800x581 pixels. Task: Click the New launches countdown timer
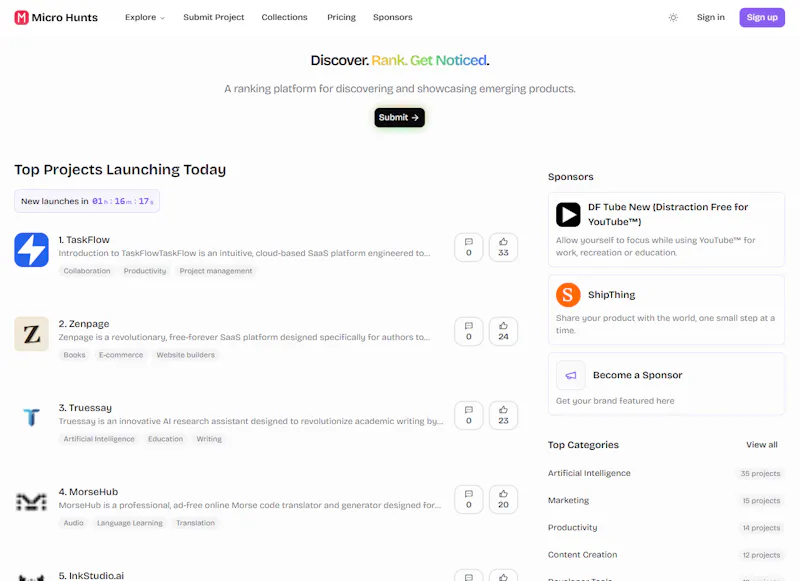click(x=87, y=201)
